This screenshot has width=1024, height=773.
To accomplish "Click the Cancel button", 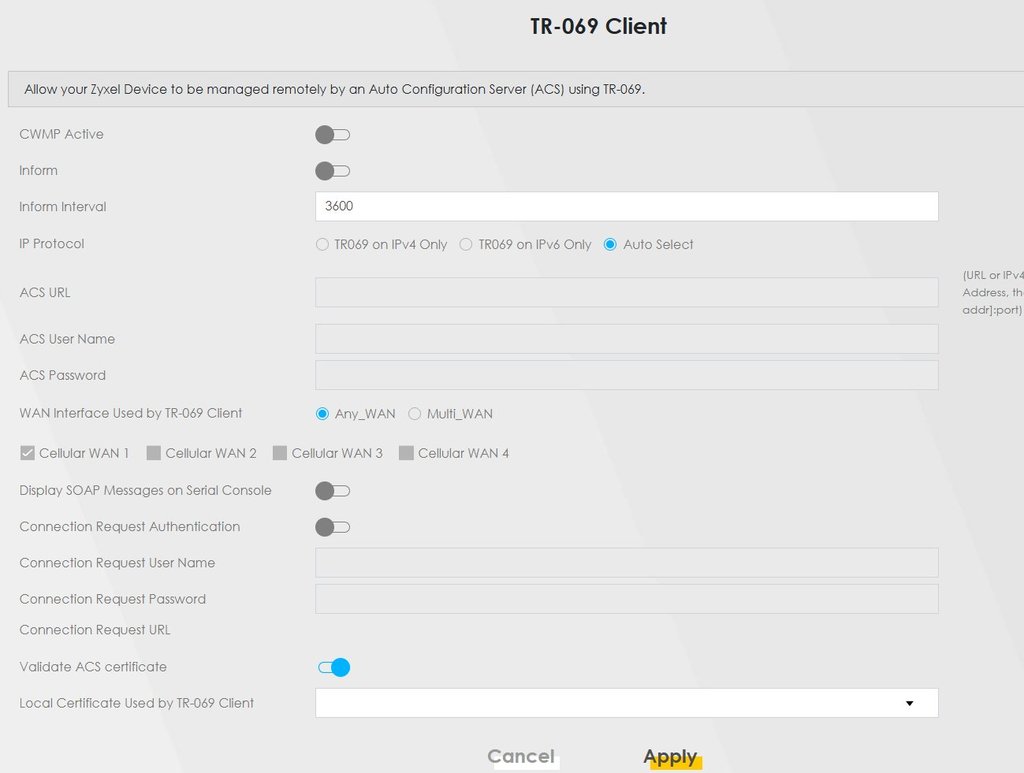I will point(521,756).
